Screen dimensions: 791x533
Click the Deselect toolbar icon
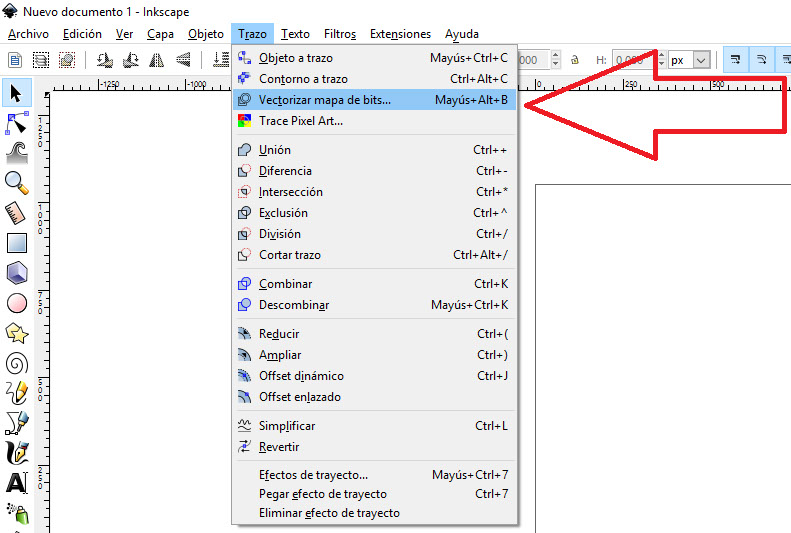[67, 60]
